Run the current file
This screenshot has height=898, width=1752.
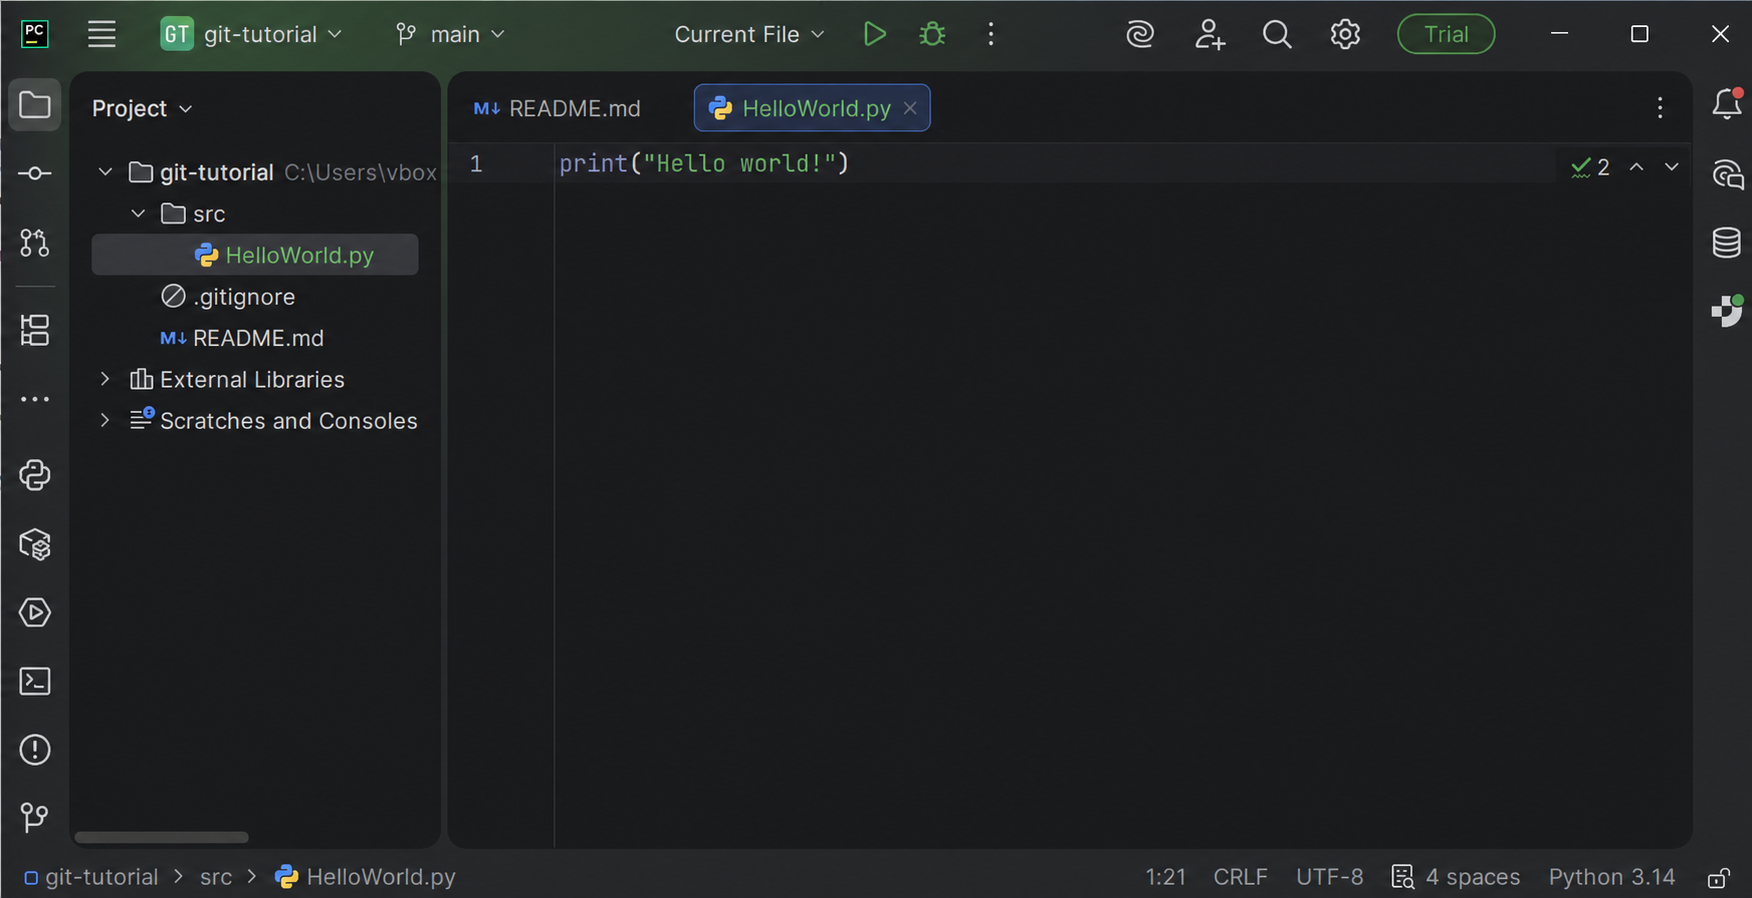tap(875, 34)
